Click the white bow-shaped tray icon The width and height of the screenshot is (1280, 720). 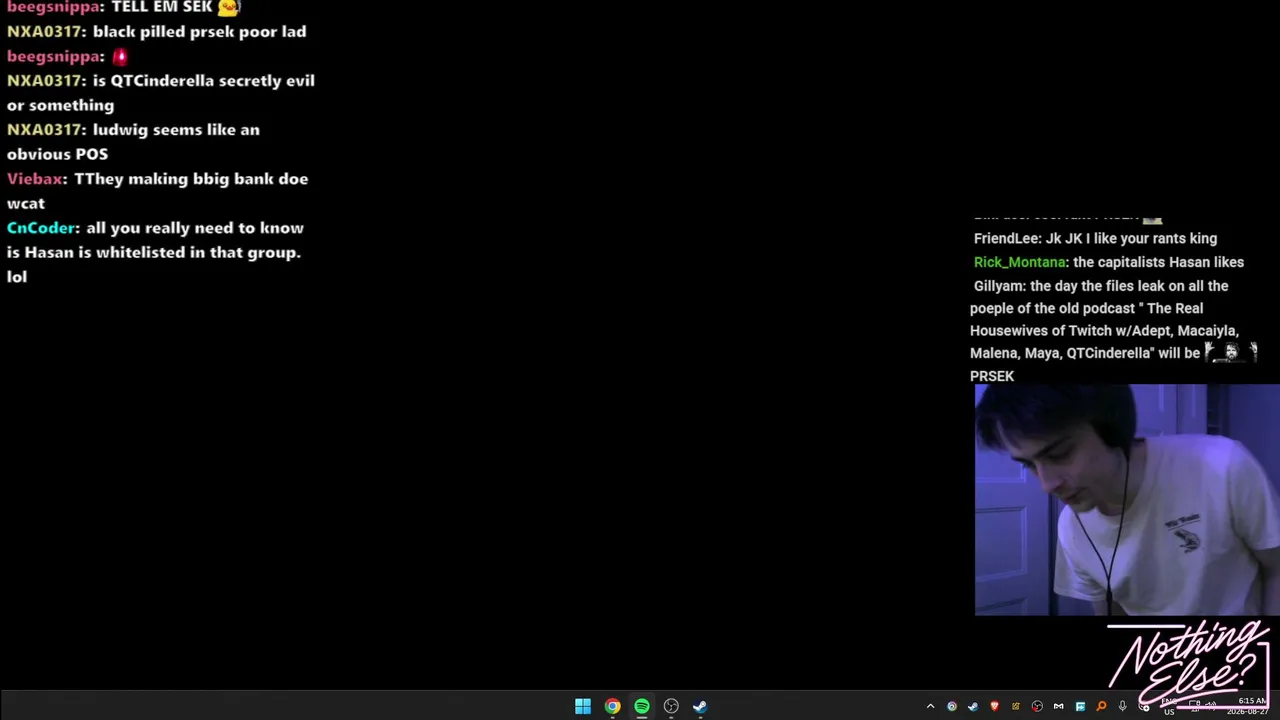(x=1058, y=706)
